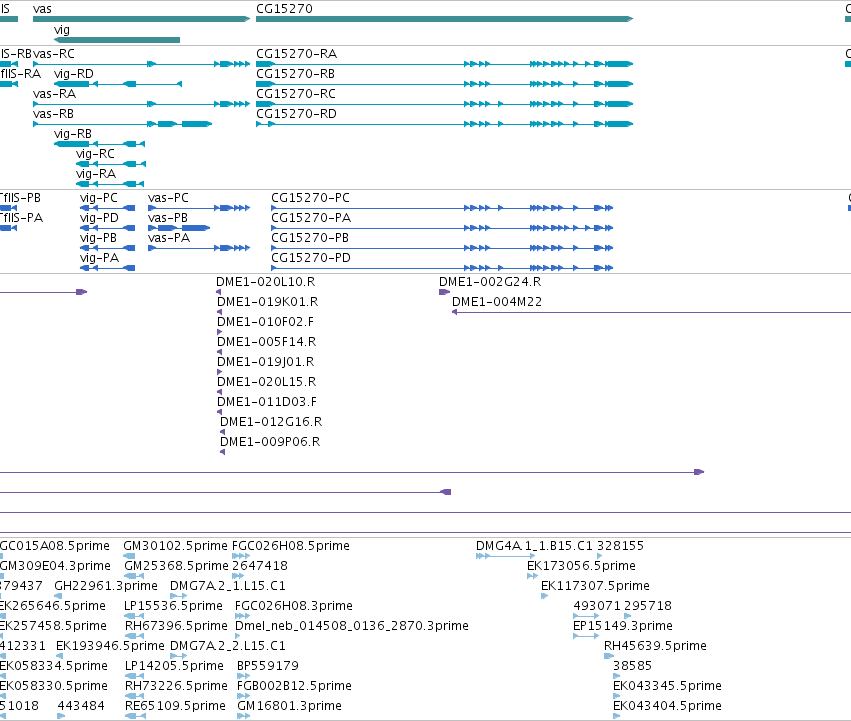Click the DMG7A2_2.L15.C1 EST label
This screenshot has height=721, width=851.
coord(228,647)
